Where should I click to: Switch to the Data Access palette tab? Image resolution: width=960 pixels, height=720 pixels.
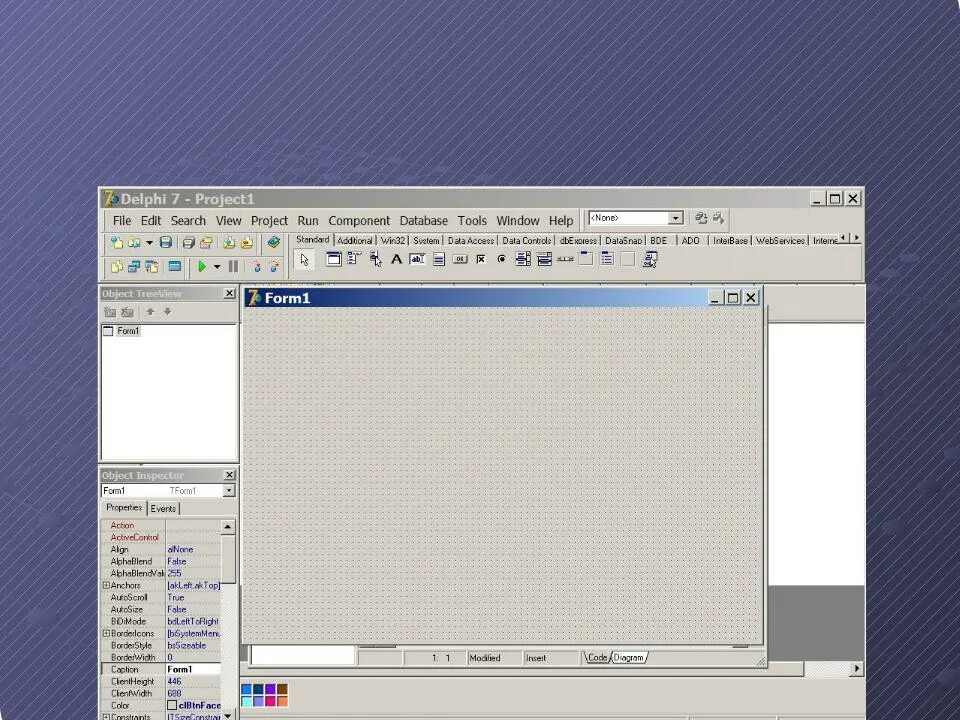[x=471, y=241]
